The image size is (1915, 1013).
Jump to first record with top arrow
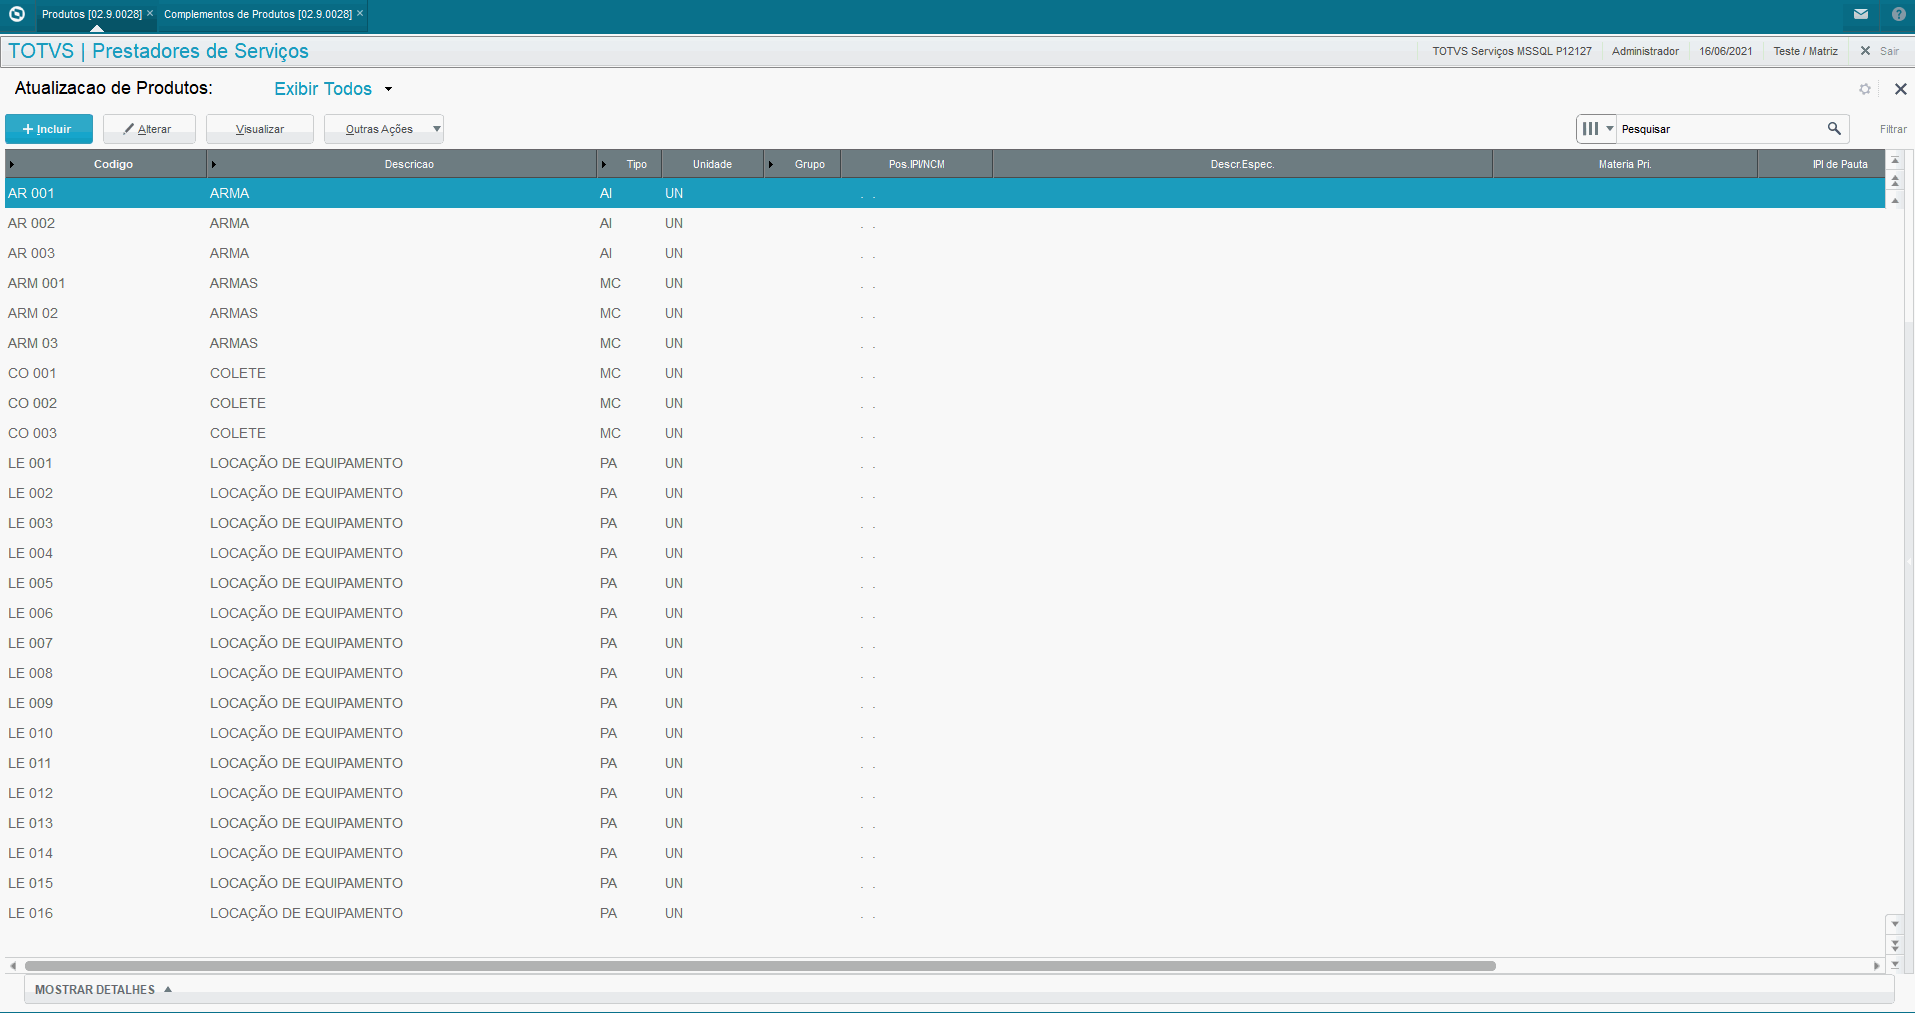(1895, 160)
